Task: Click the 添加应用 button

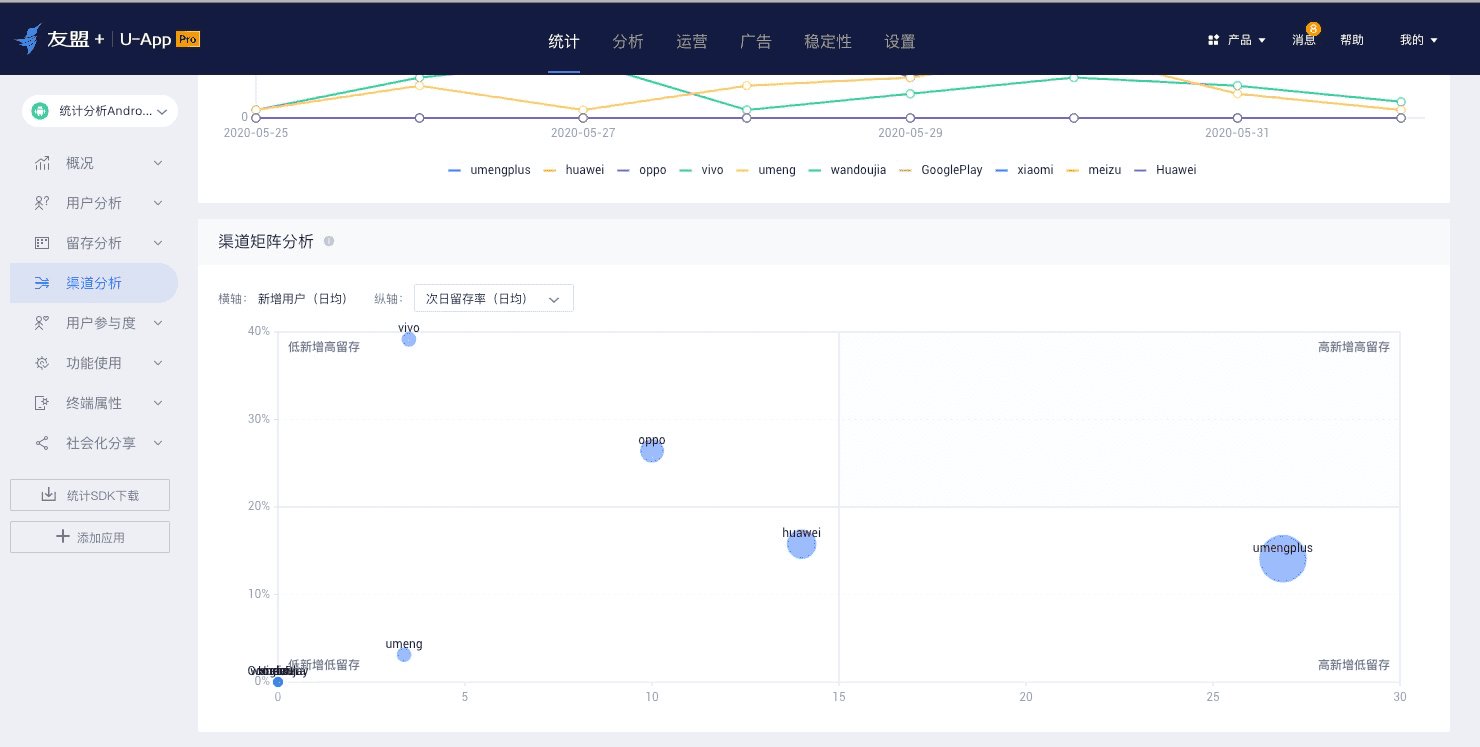Action: (x=90, y=537)
